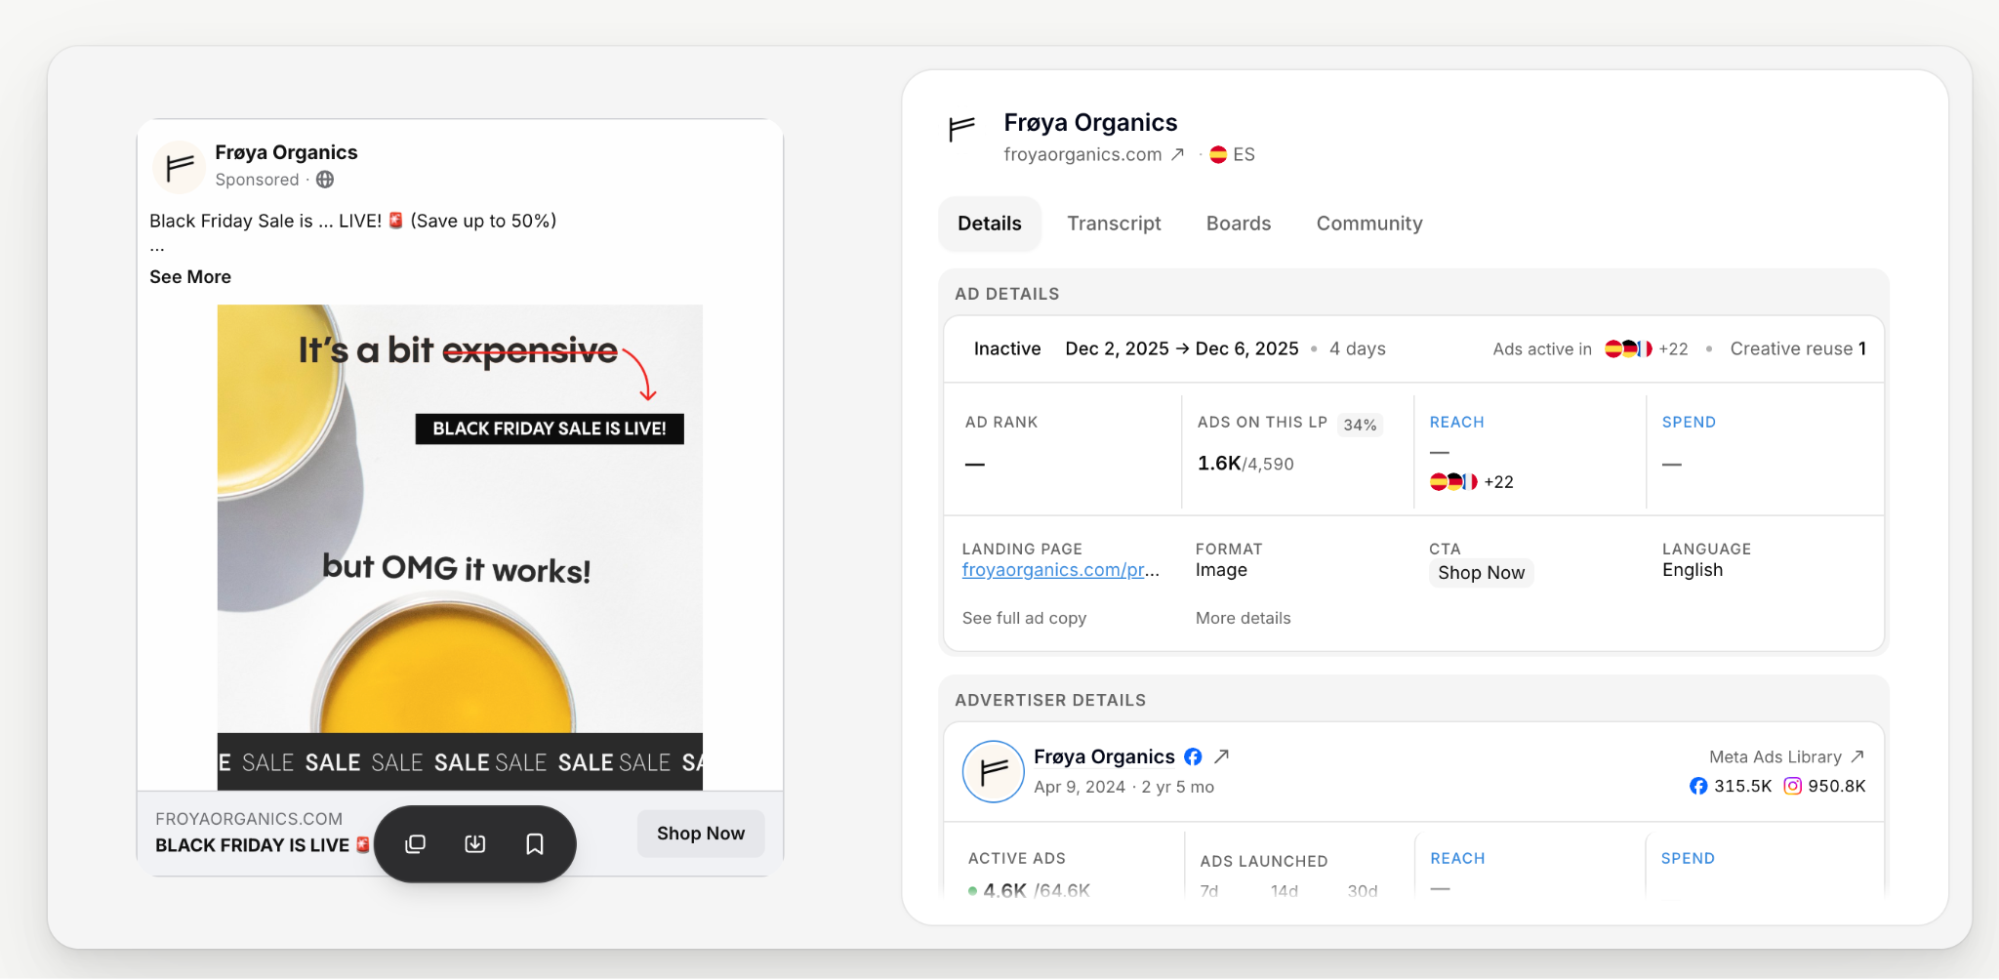Click the REACH label in Ad Details
The height and width of the screenshot is (980, 1999).
(1457, 422)
